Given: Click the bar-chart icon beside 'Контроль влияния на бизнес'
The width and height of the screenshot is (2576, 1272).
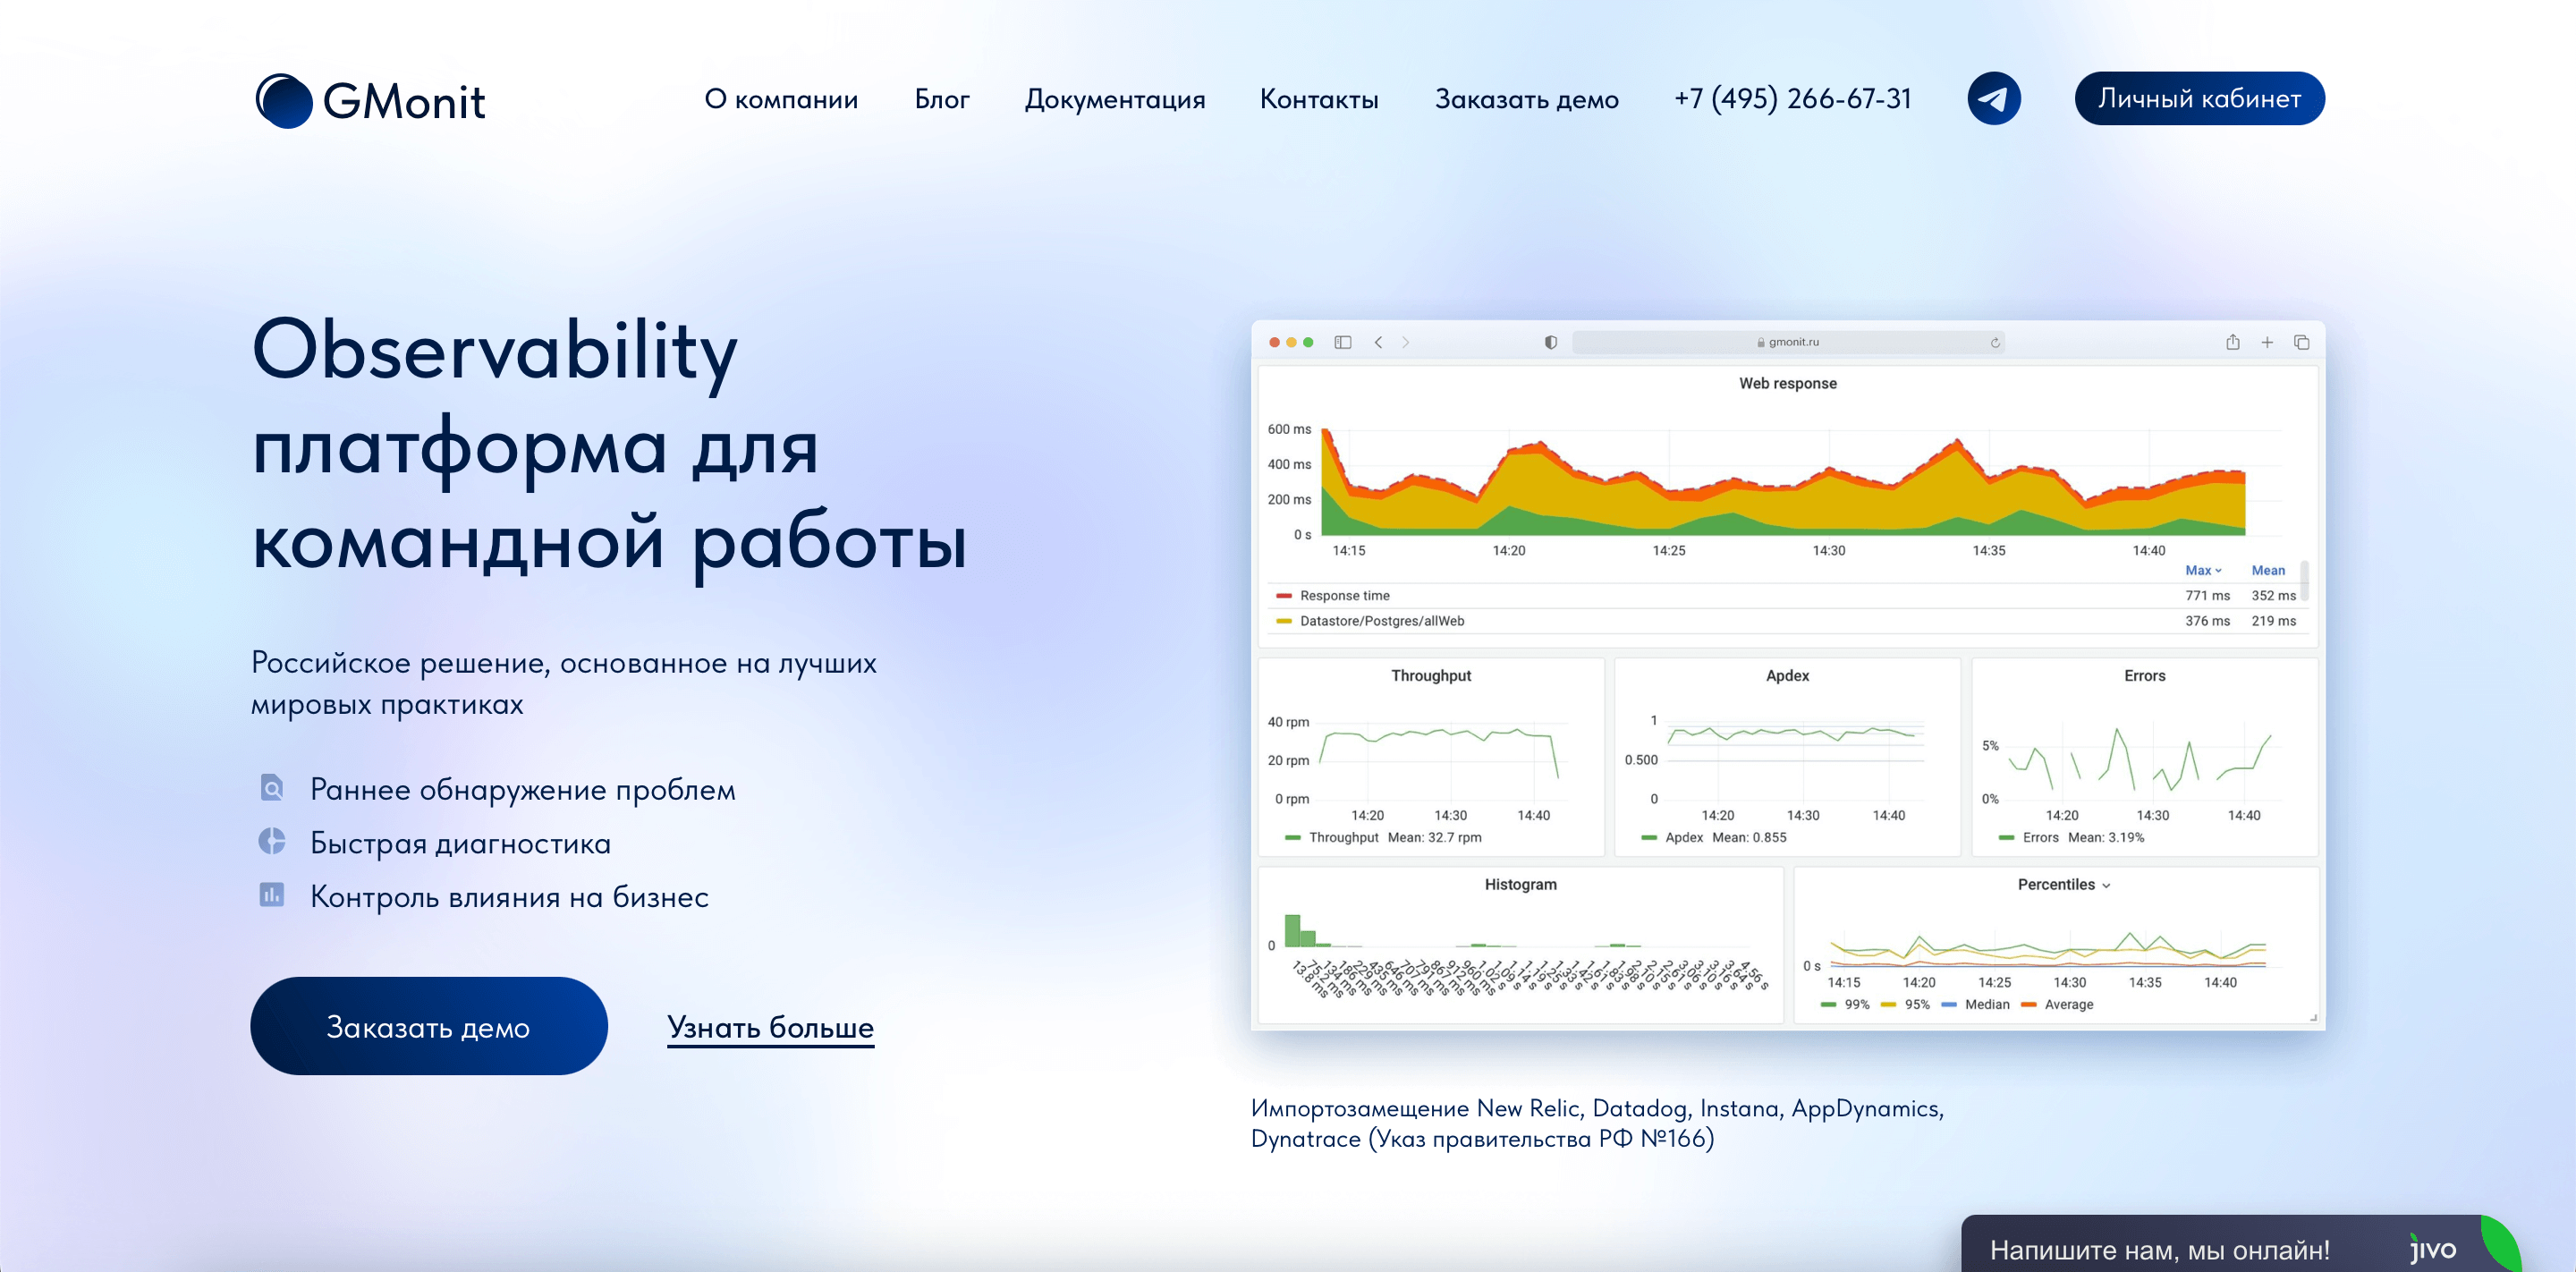Looking at the screenshot, I should pos(272,896).
